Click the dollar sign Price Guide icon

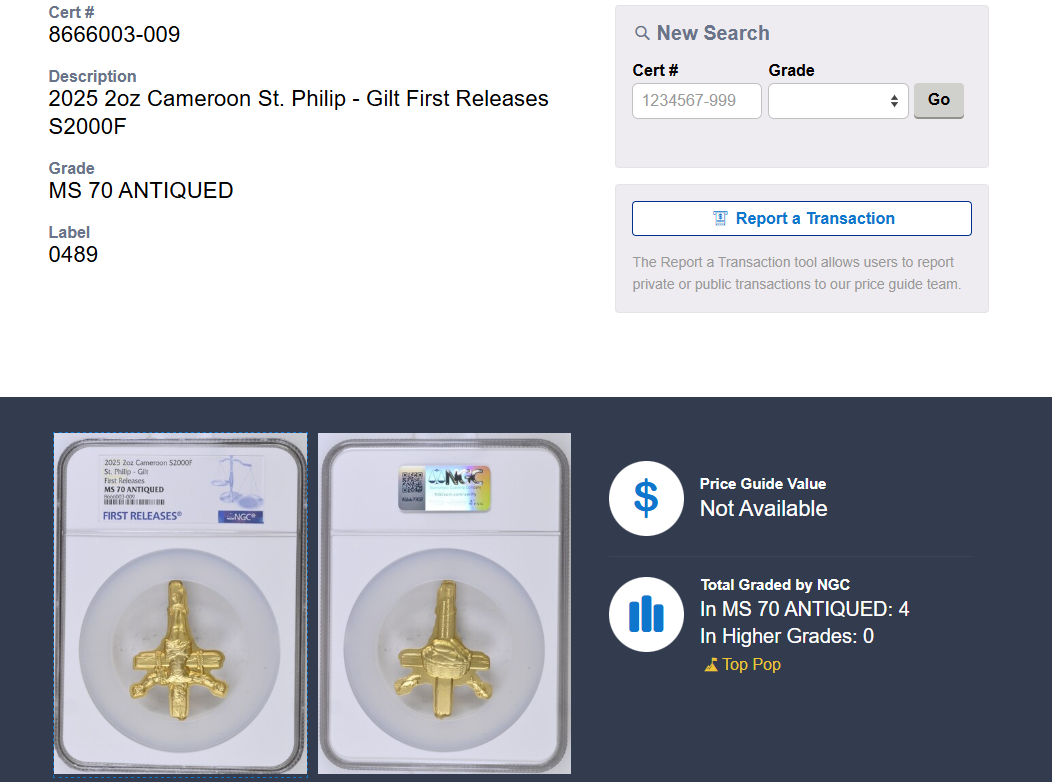pyautogui.click(x=646, y=498)
